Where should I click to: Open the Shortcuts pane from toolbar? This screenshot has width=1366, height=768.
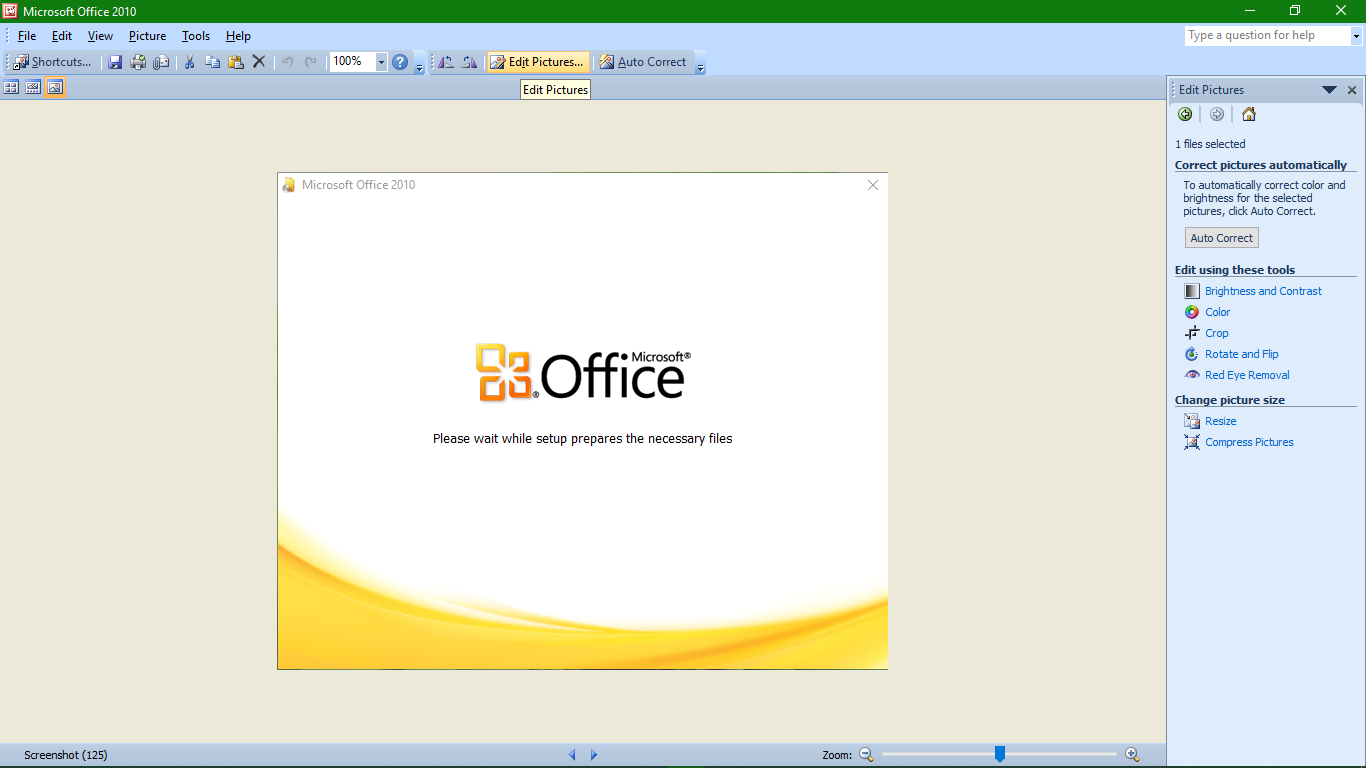52,62
